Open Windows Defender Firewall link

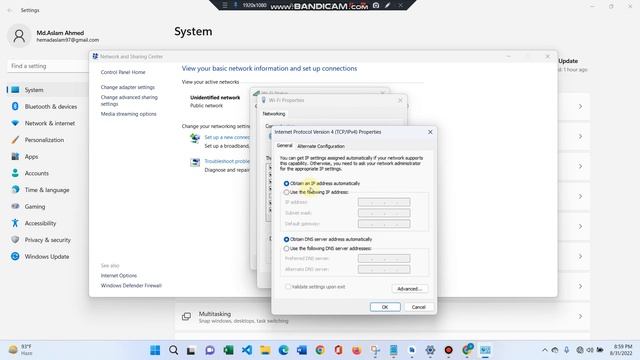pos(131,286)
